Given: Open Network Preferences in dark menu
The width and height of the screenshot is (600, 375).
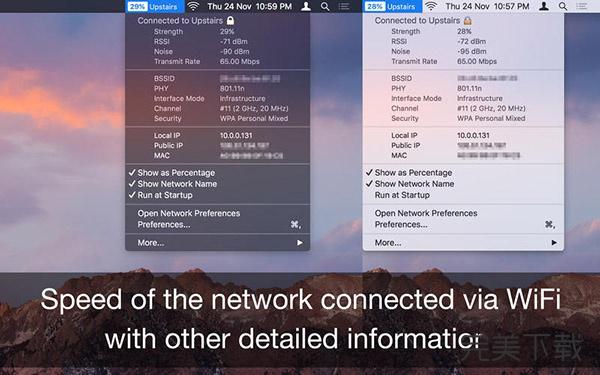Looking at the screenshot, I should (217, 213).
